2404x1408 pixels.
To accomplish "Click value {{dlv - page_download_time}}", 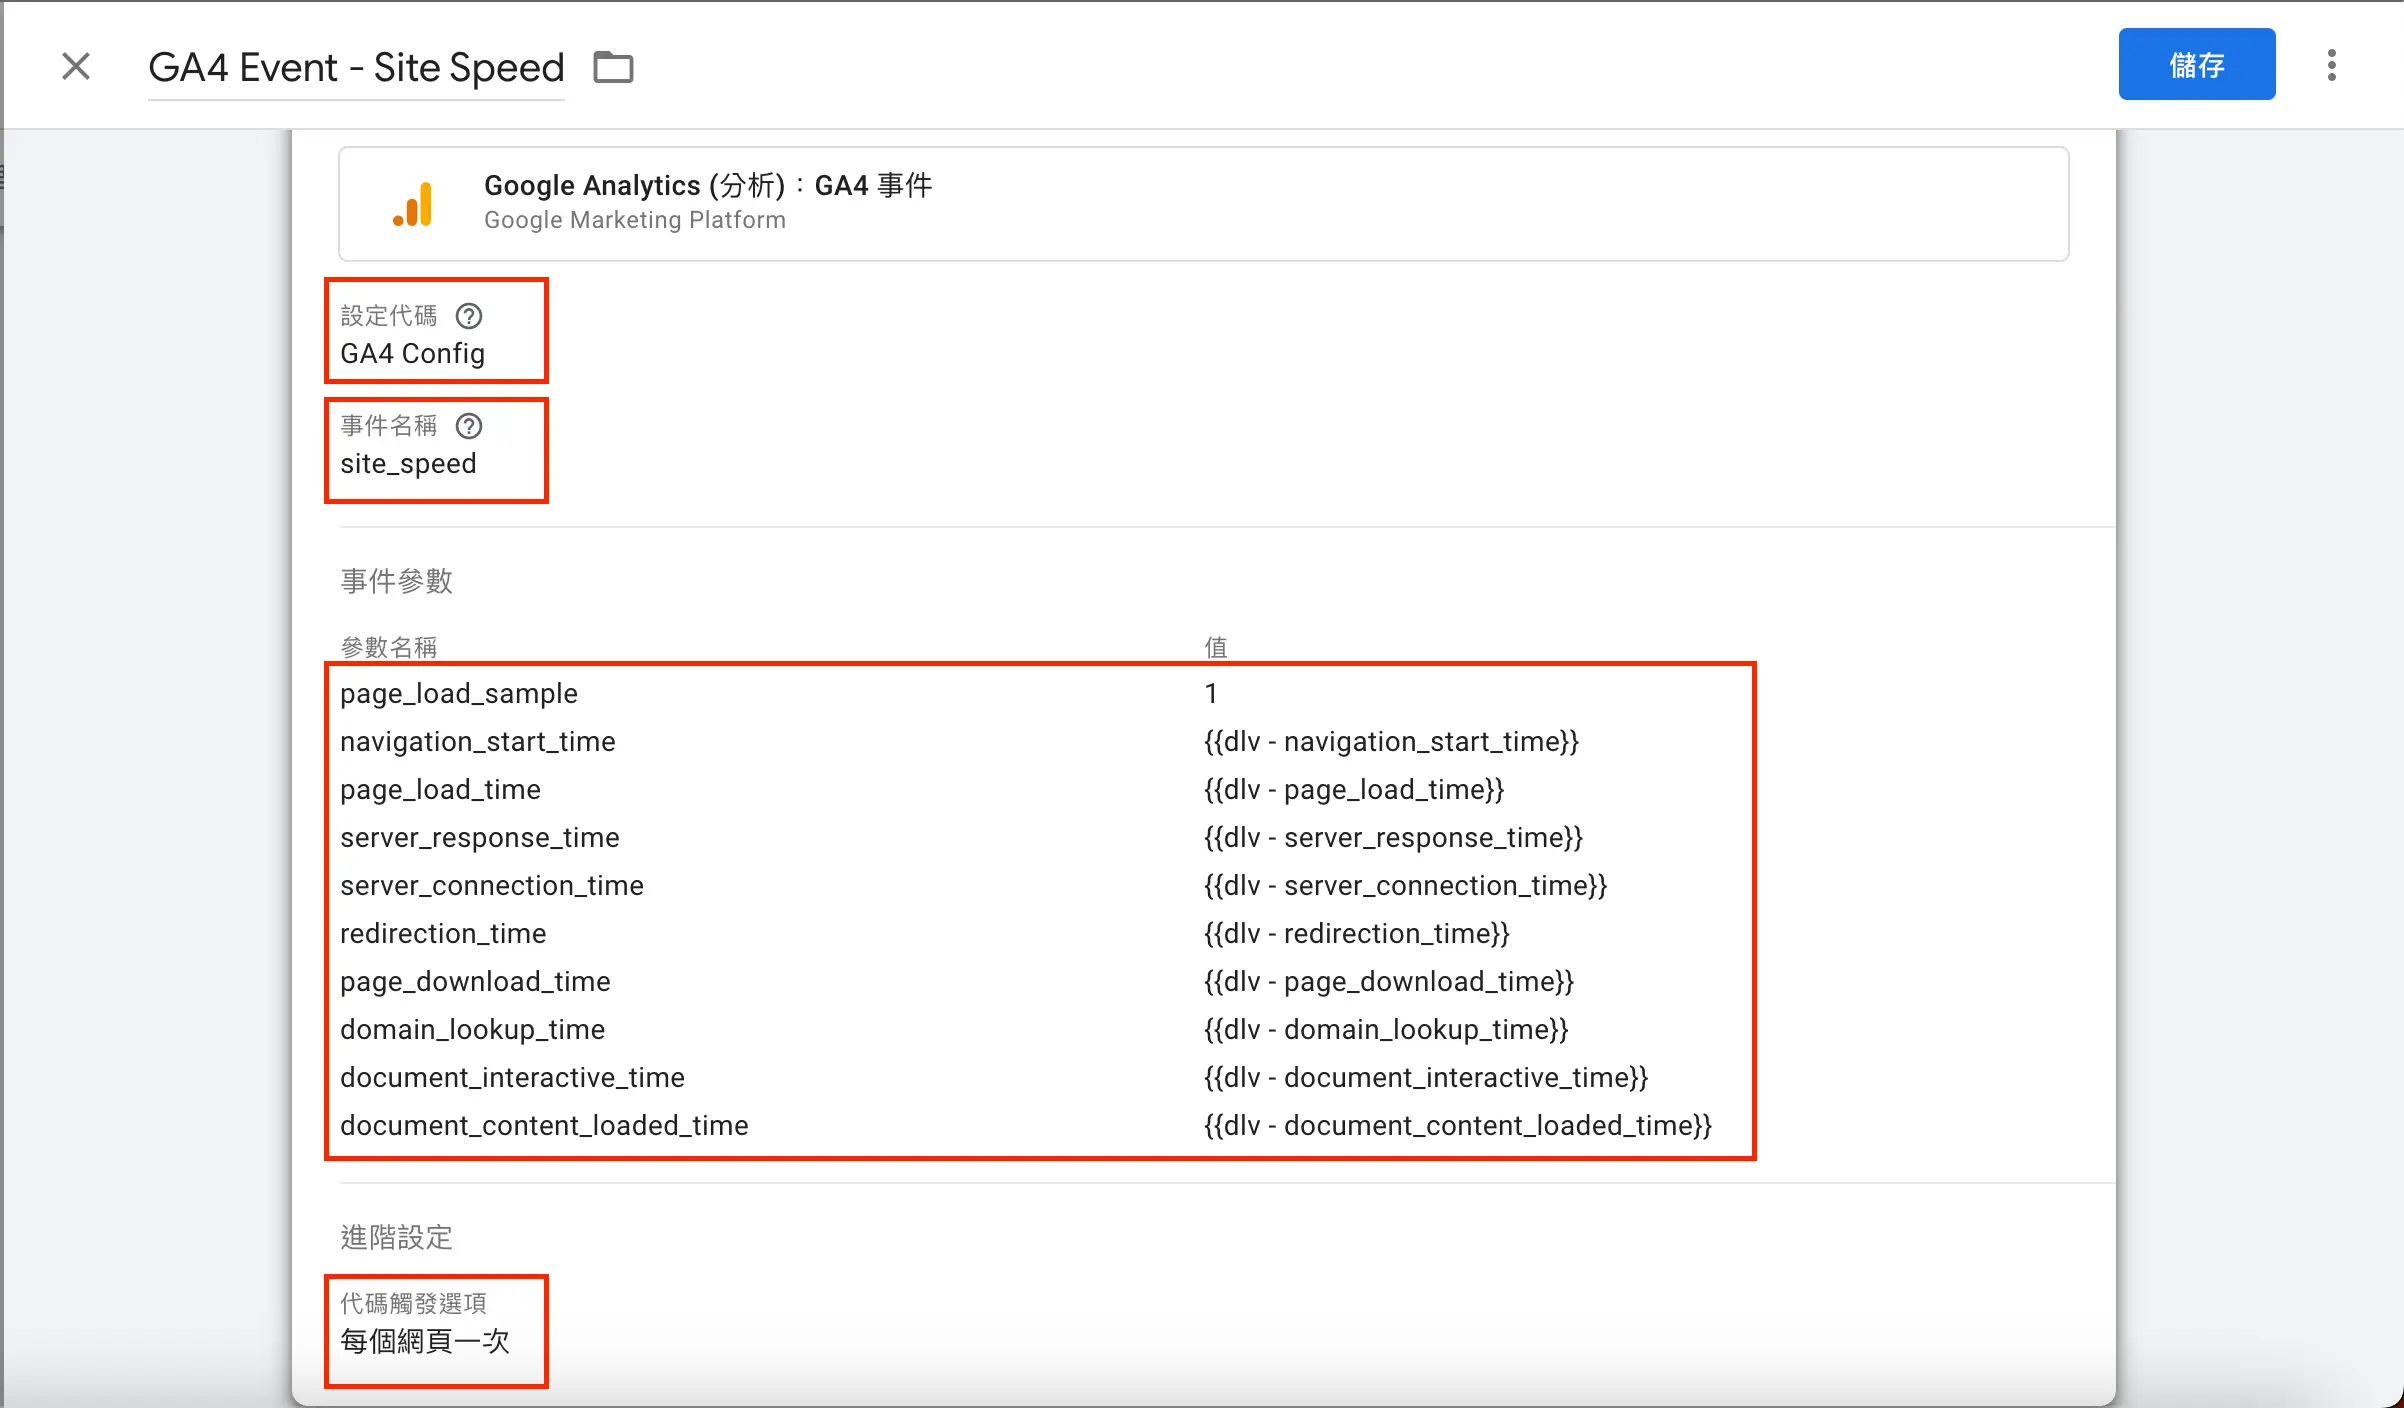I will click(1389, 982).
